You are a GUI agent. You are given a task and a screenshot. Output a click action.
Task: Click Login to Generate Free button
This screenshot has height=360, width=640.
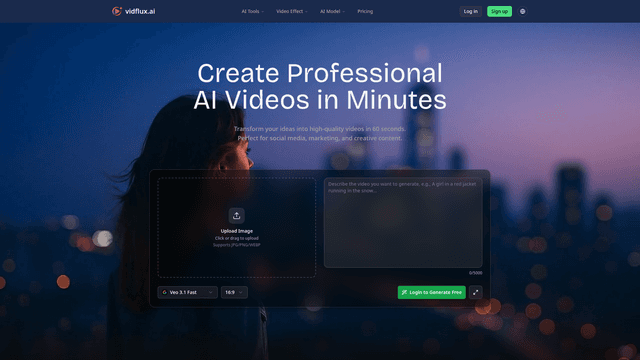[431, 292]
